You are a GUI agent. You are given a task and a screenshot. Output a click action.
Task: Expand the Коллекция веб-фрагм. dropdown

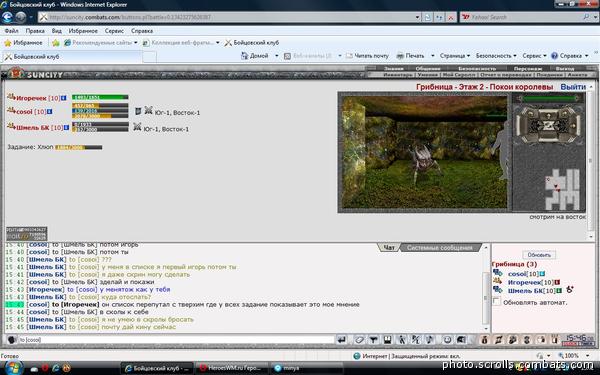click(217, 43)
